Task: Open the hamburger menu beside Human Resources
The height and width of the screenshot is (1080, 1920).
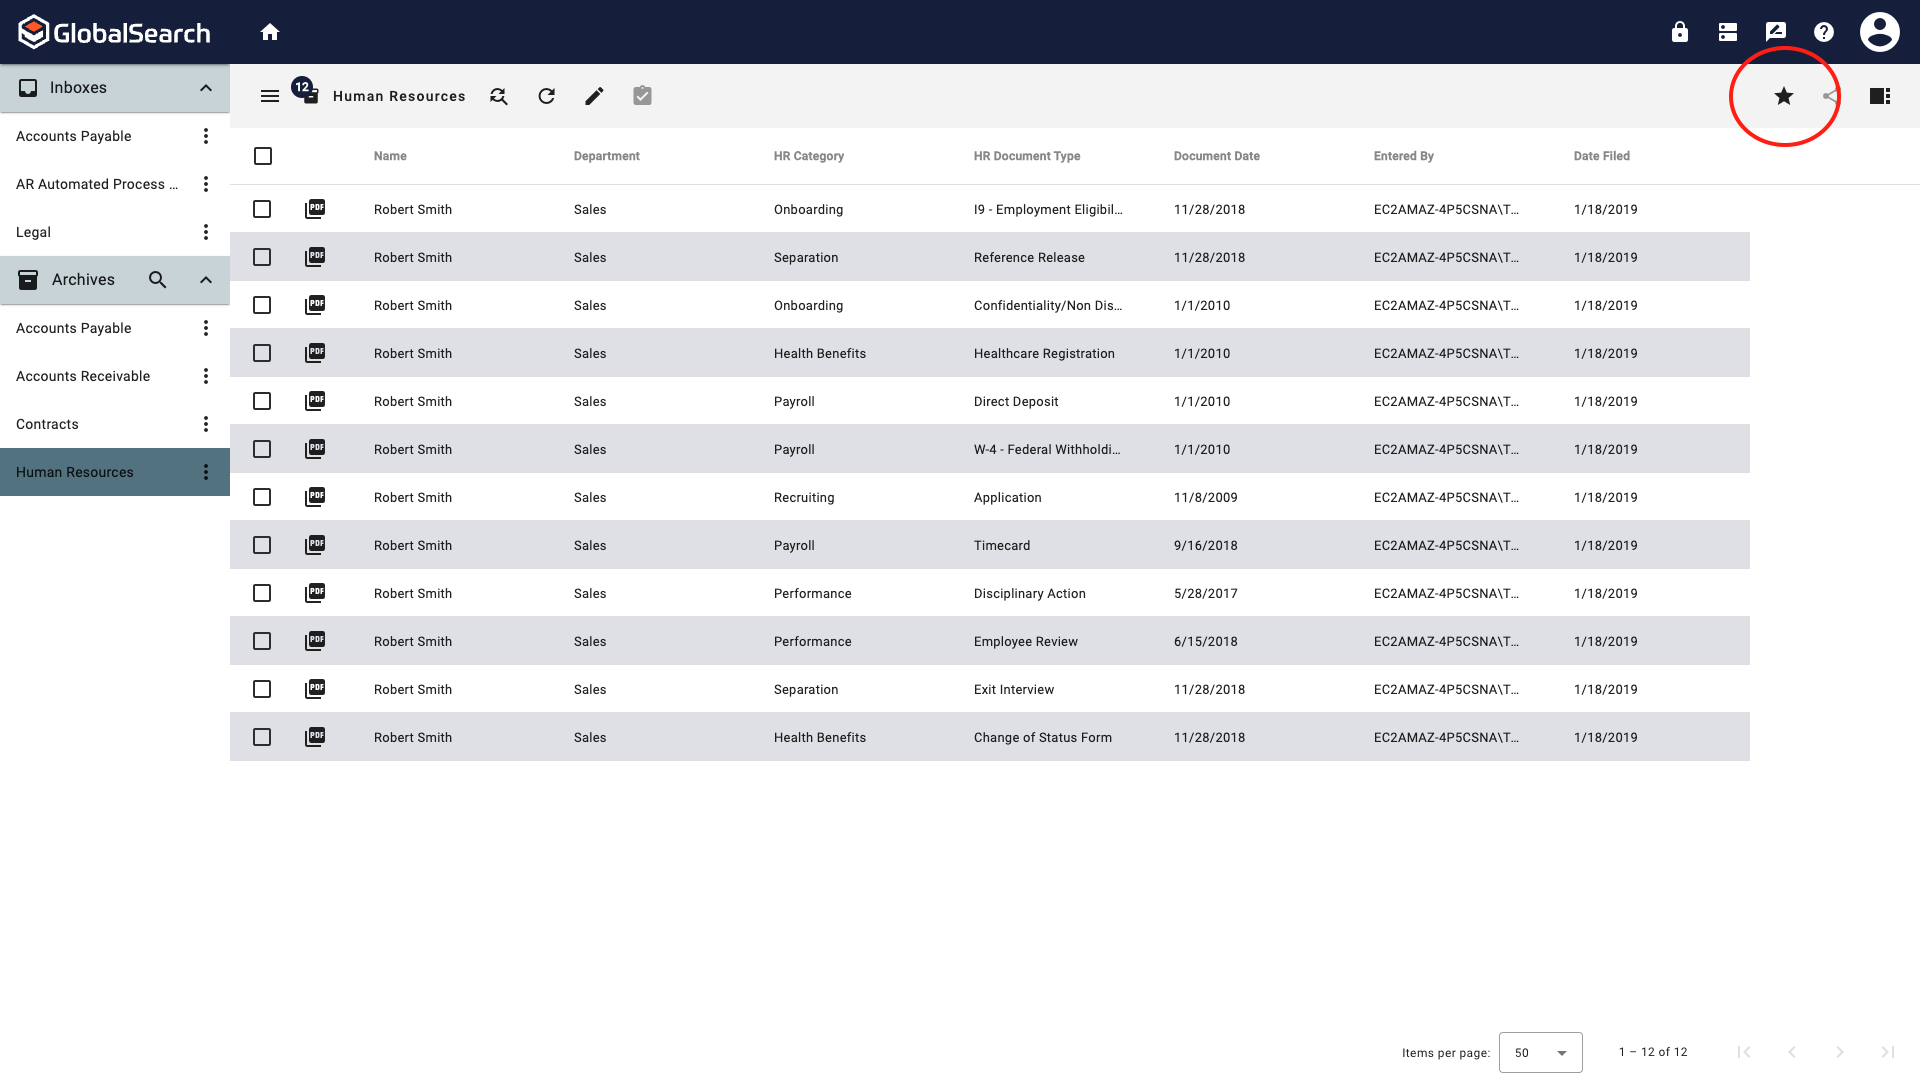Action: (269, 96)
